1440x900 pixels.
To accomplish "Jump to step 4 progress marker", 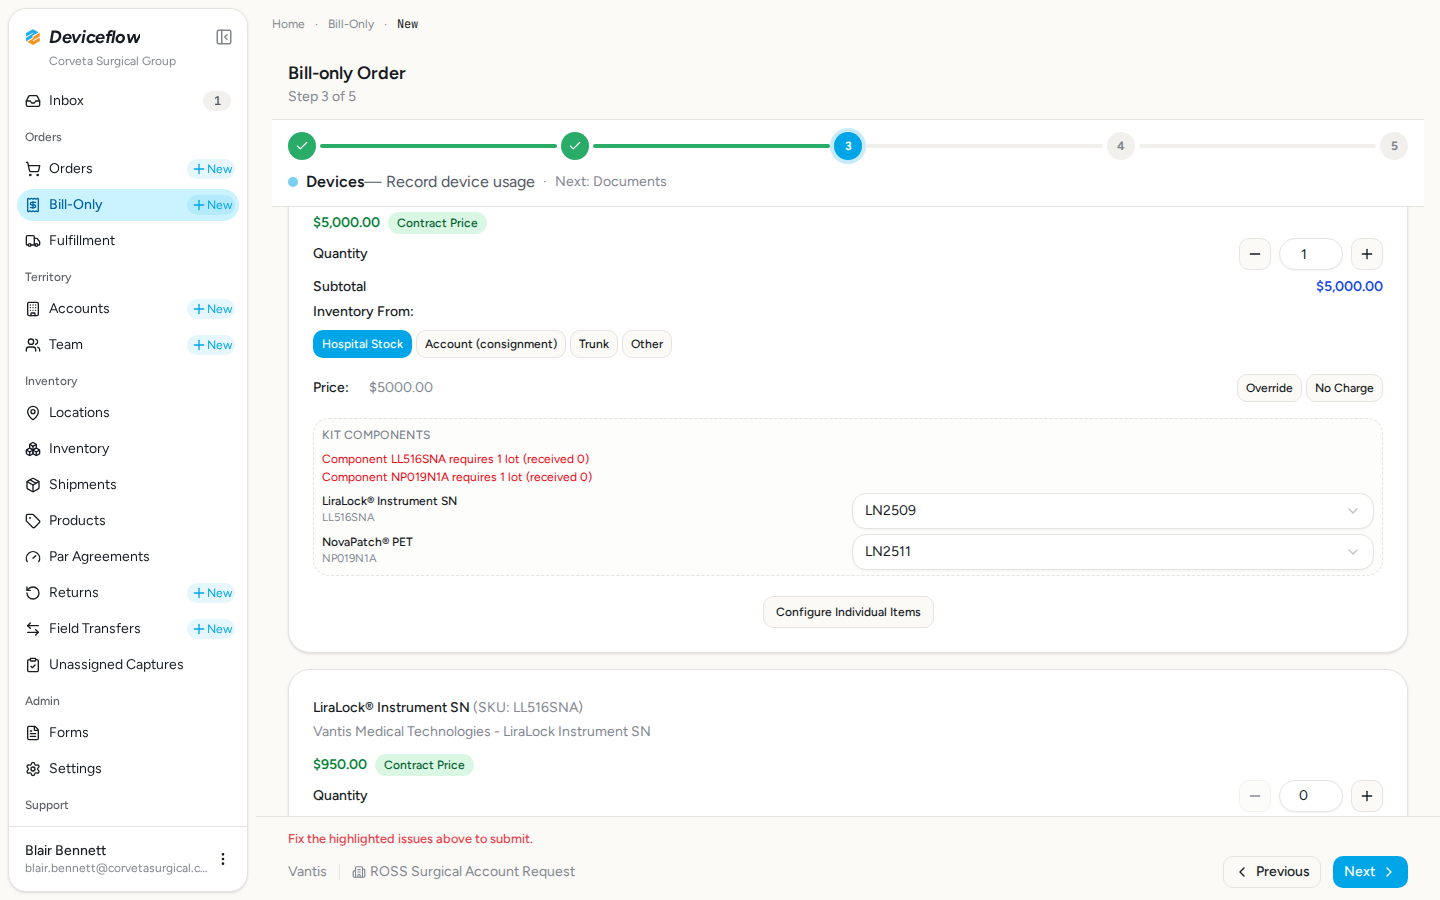I will (x=1120, y=146).
